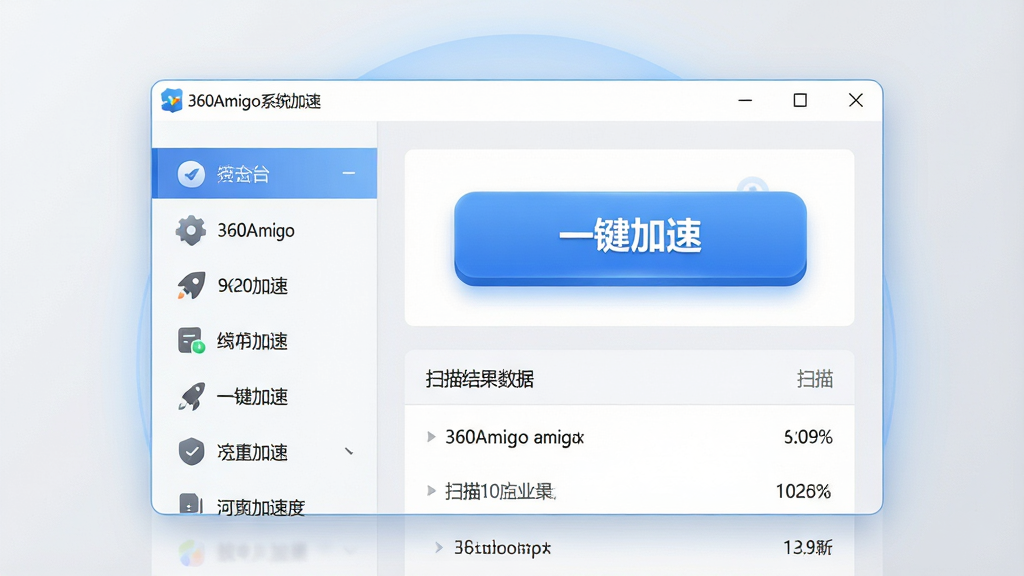Click the rocket icon next to 9X20加速
The height and width of the screenshot is (576, 1024).
click(x=191, y=285)
